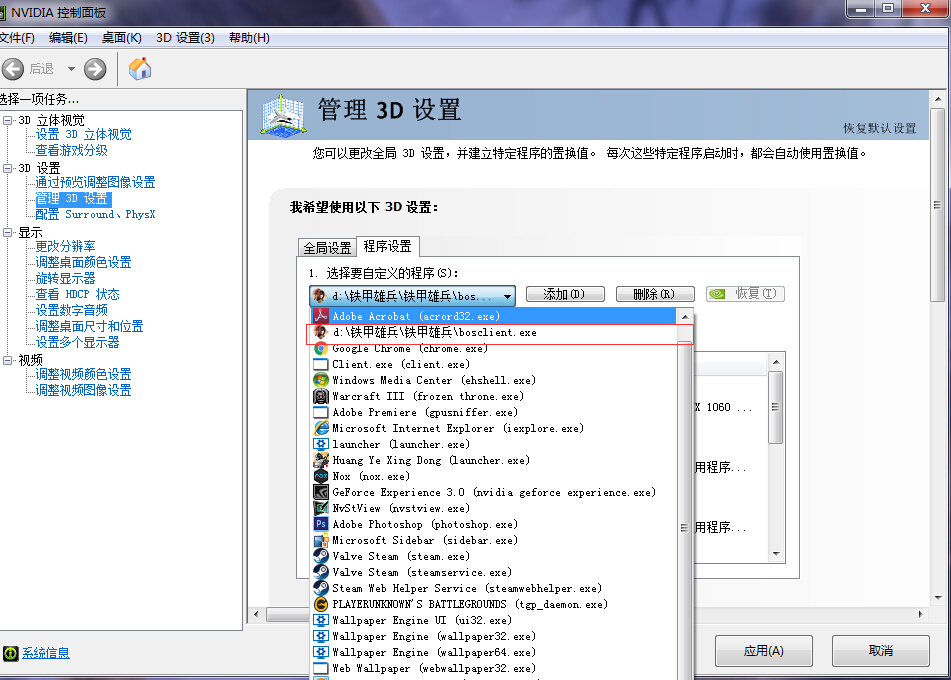This screenshot has width=951, height=680.
Task: Choose the Microsoft Sidebar icon
Action: point(321,540)
